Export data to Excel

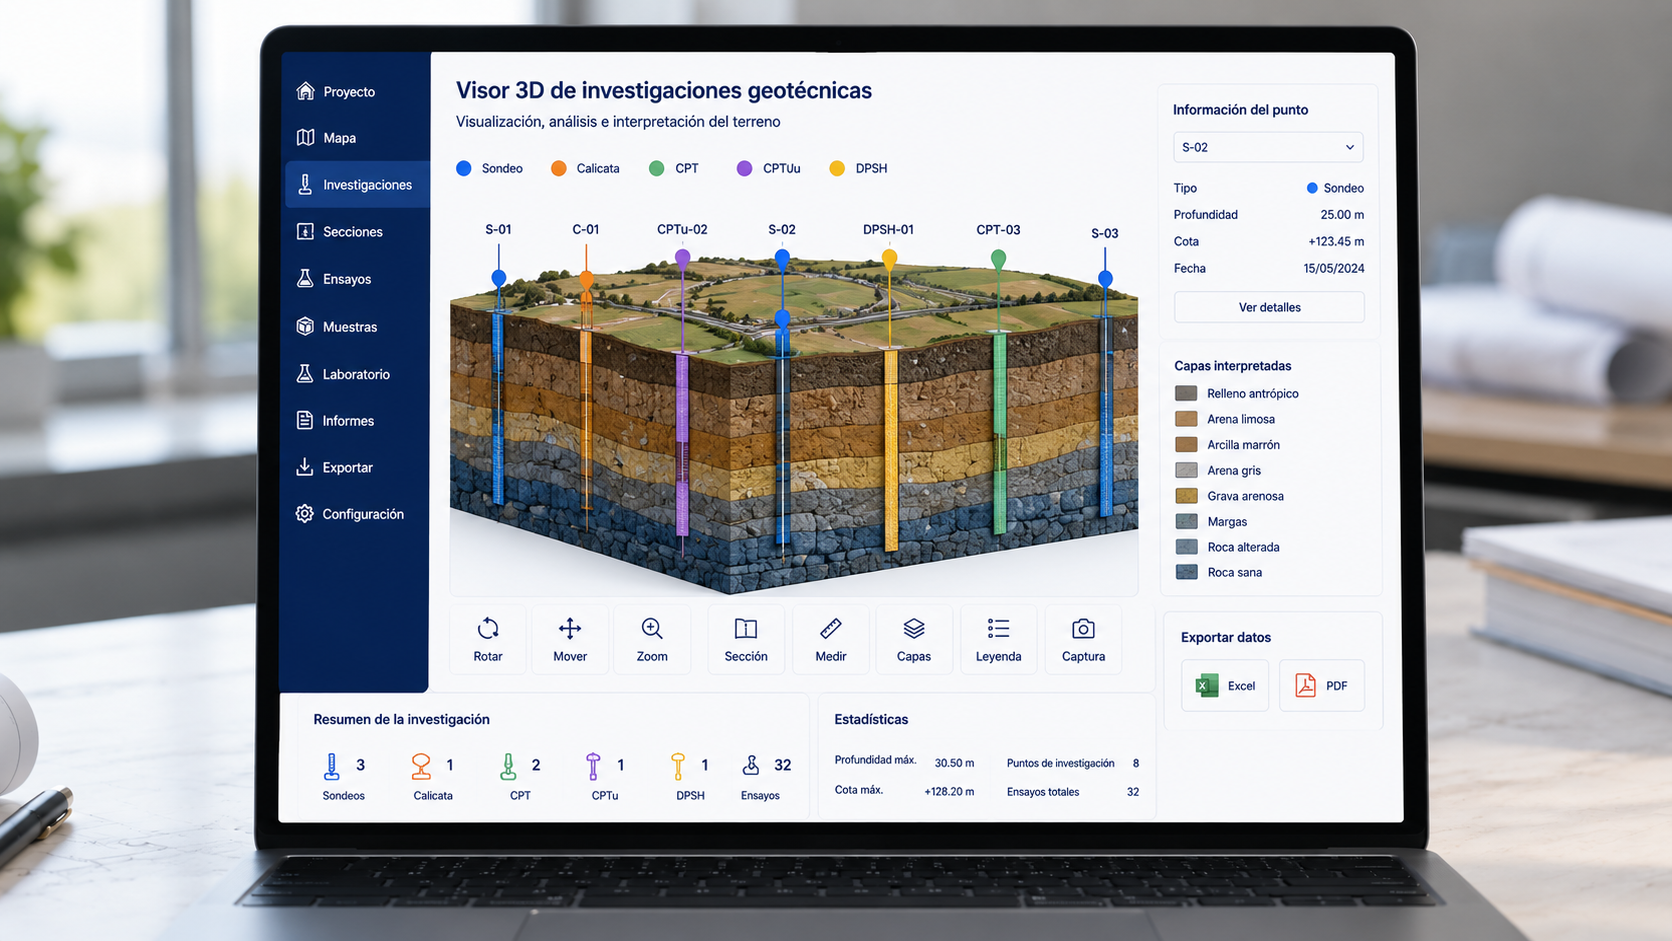[1225, 685]
